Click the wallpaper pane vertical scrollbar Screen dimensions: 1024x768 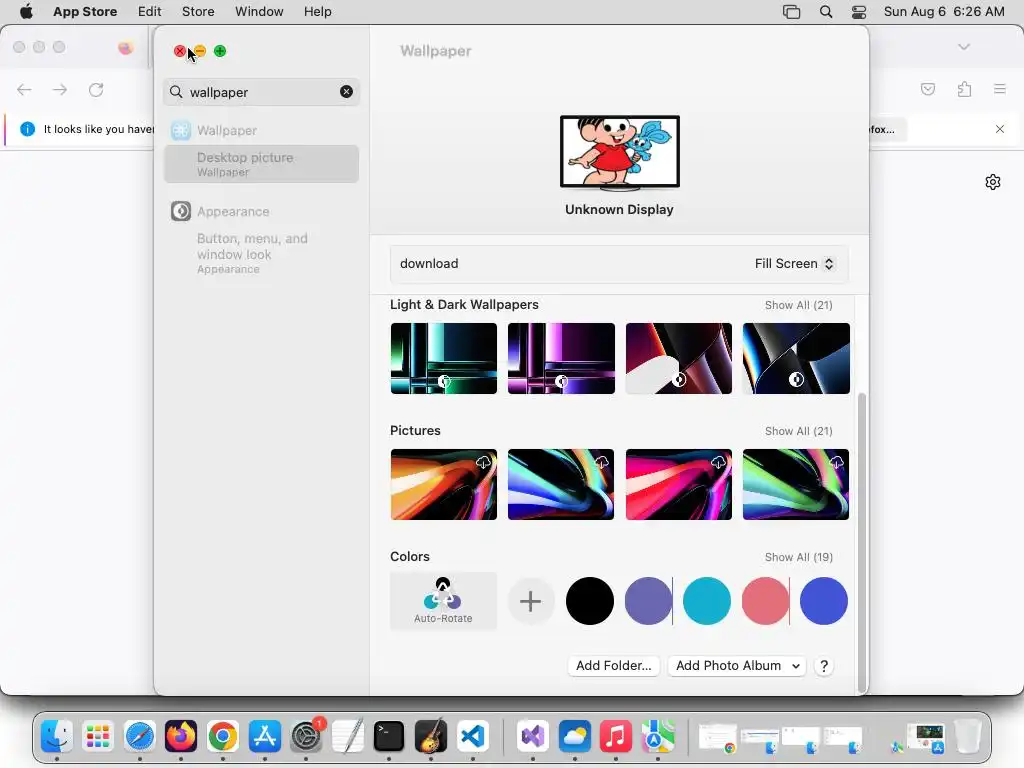coord(862,542)
